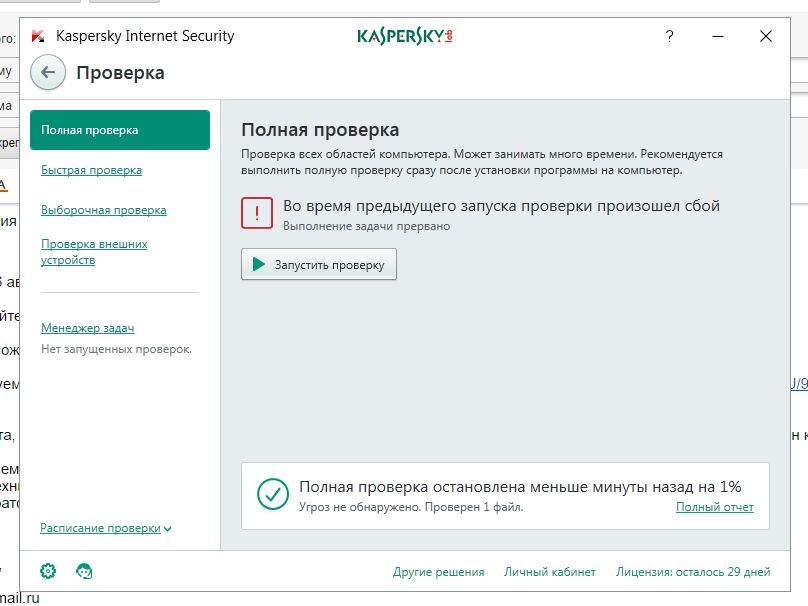Click the Kaspersky Internet Security title text
808x606 pixels.
(145, 36)
